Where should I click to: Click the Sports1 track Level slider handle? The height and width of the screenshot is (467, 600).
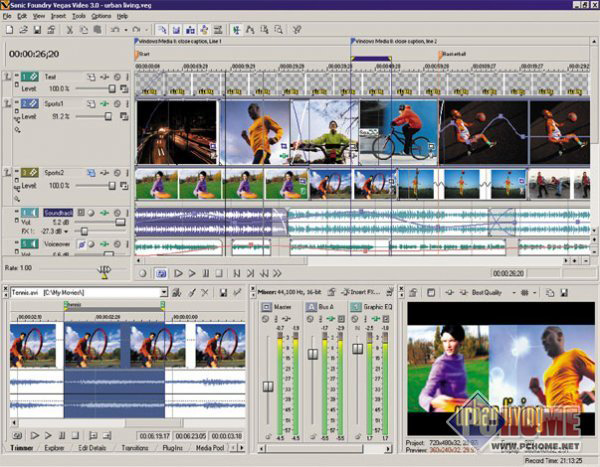(x=108, y=116)
